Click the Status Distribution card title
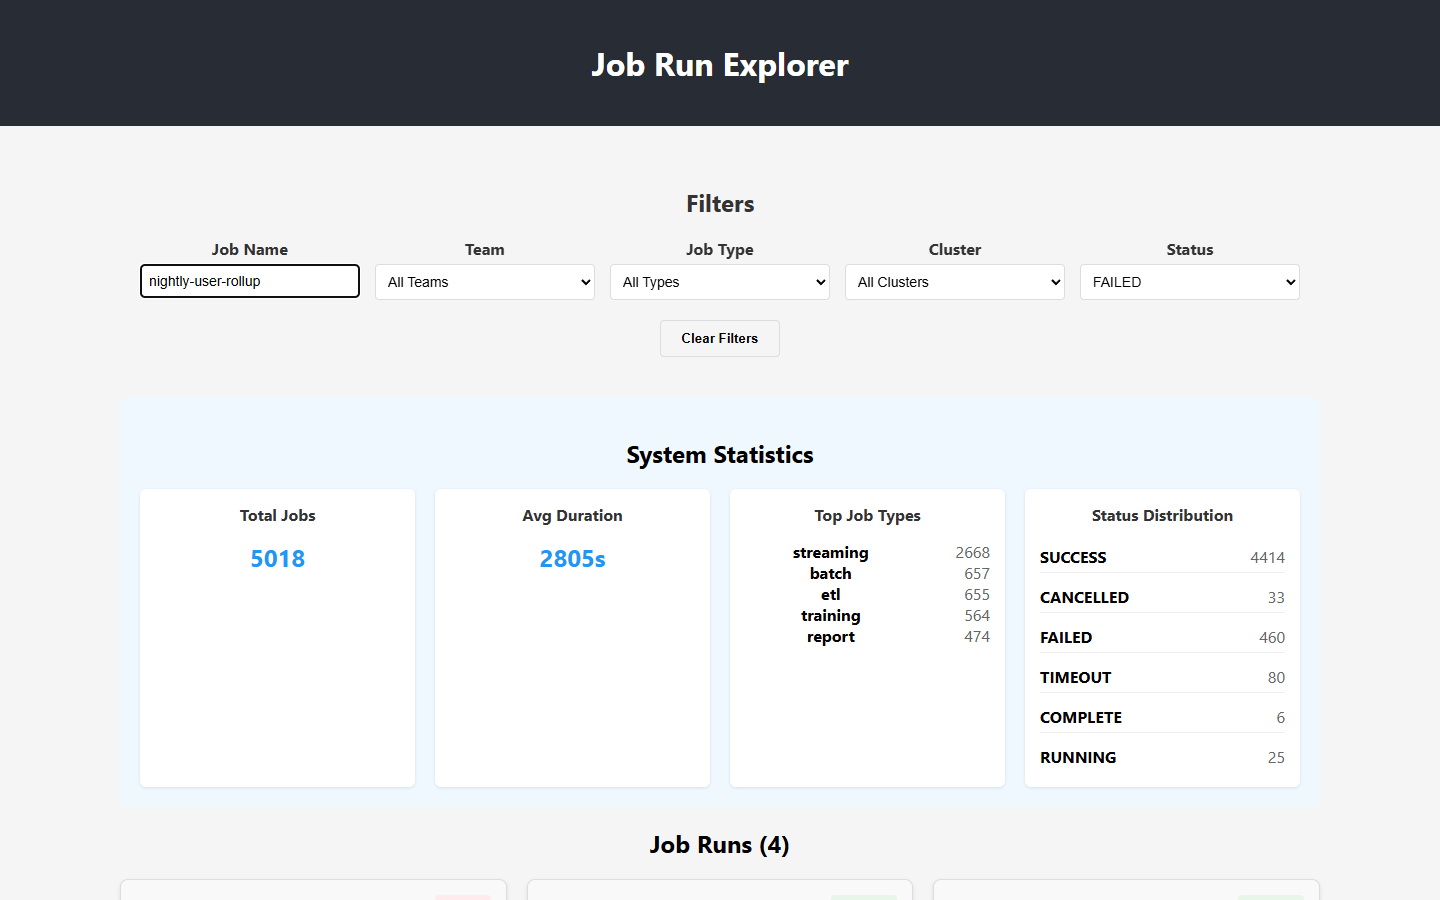Viewport: 1440px width, 900px height. tap(1162, 516)
